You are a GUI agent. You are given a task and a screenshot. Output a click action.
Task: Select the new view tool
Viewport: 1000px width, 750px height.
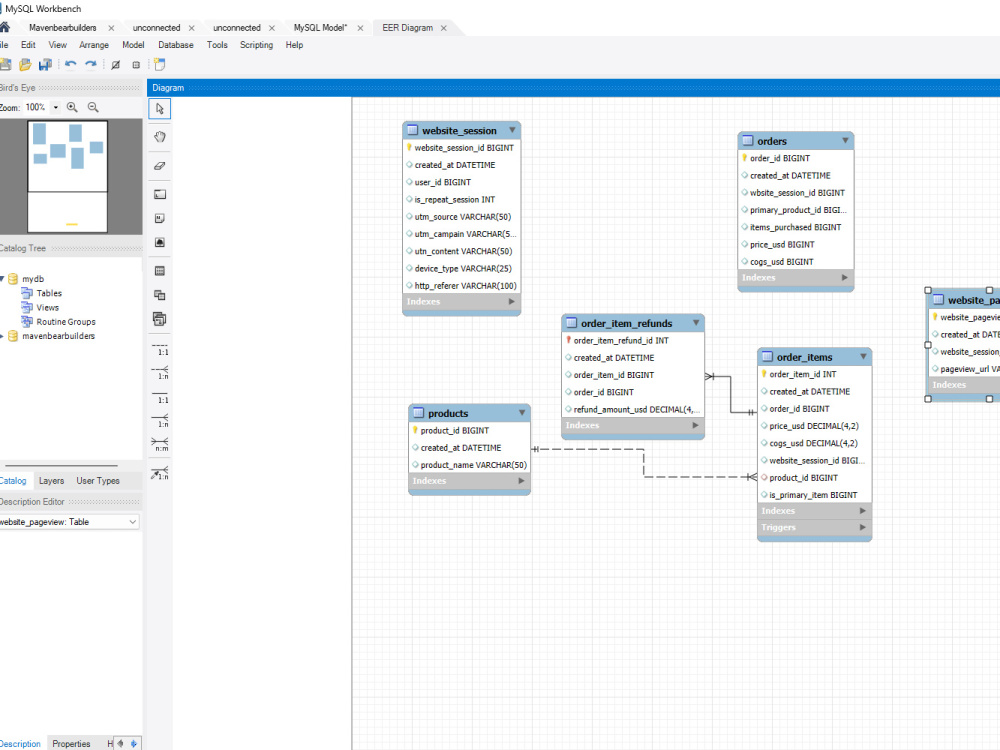pyautogui.click(x=159, y=295)
